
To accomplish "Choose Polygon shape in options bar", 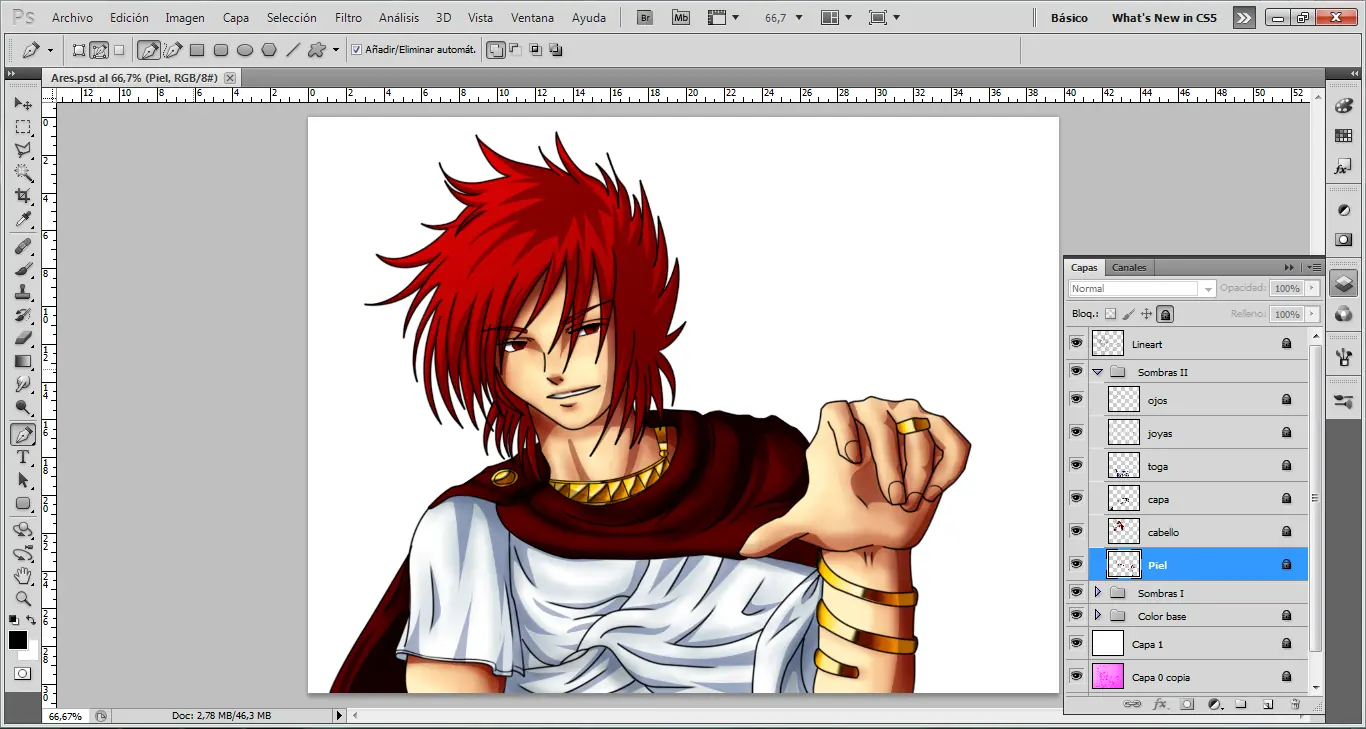I will click(x=269, y=50).
